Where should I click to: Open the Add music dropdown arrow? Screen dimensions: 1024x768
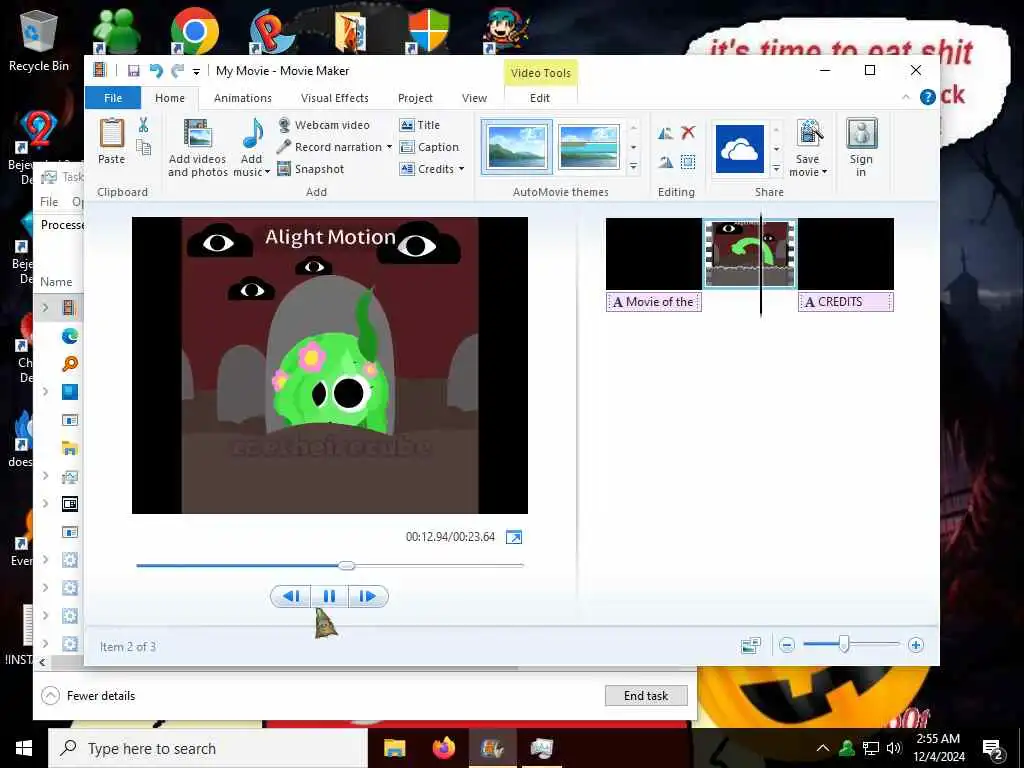pos(267,172)
